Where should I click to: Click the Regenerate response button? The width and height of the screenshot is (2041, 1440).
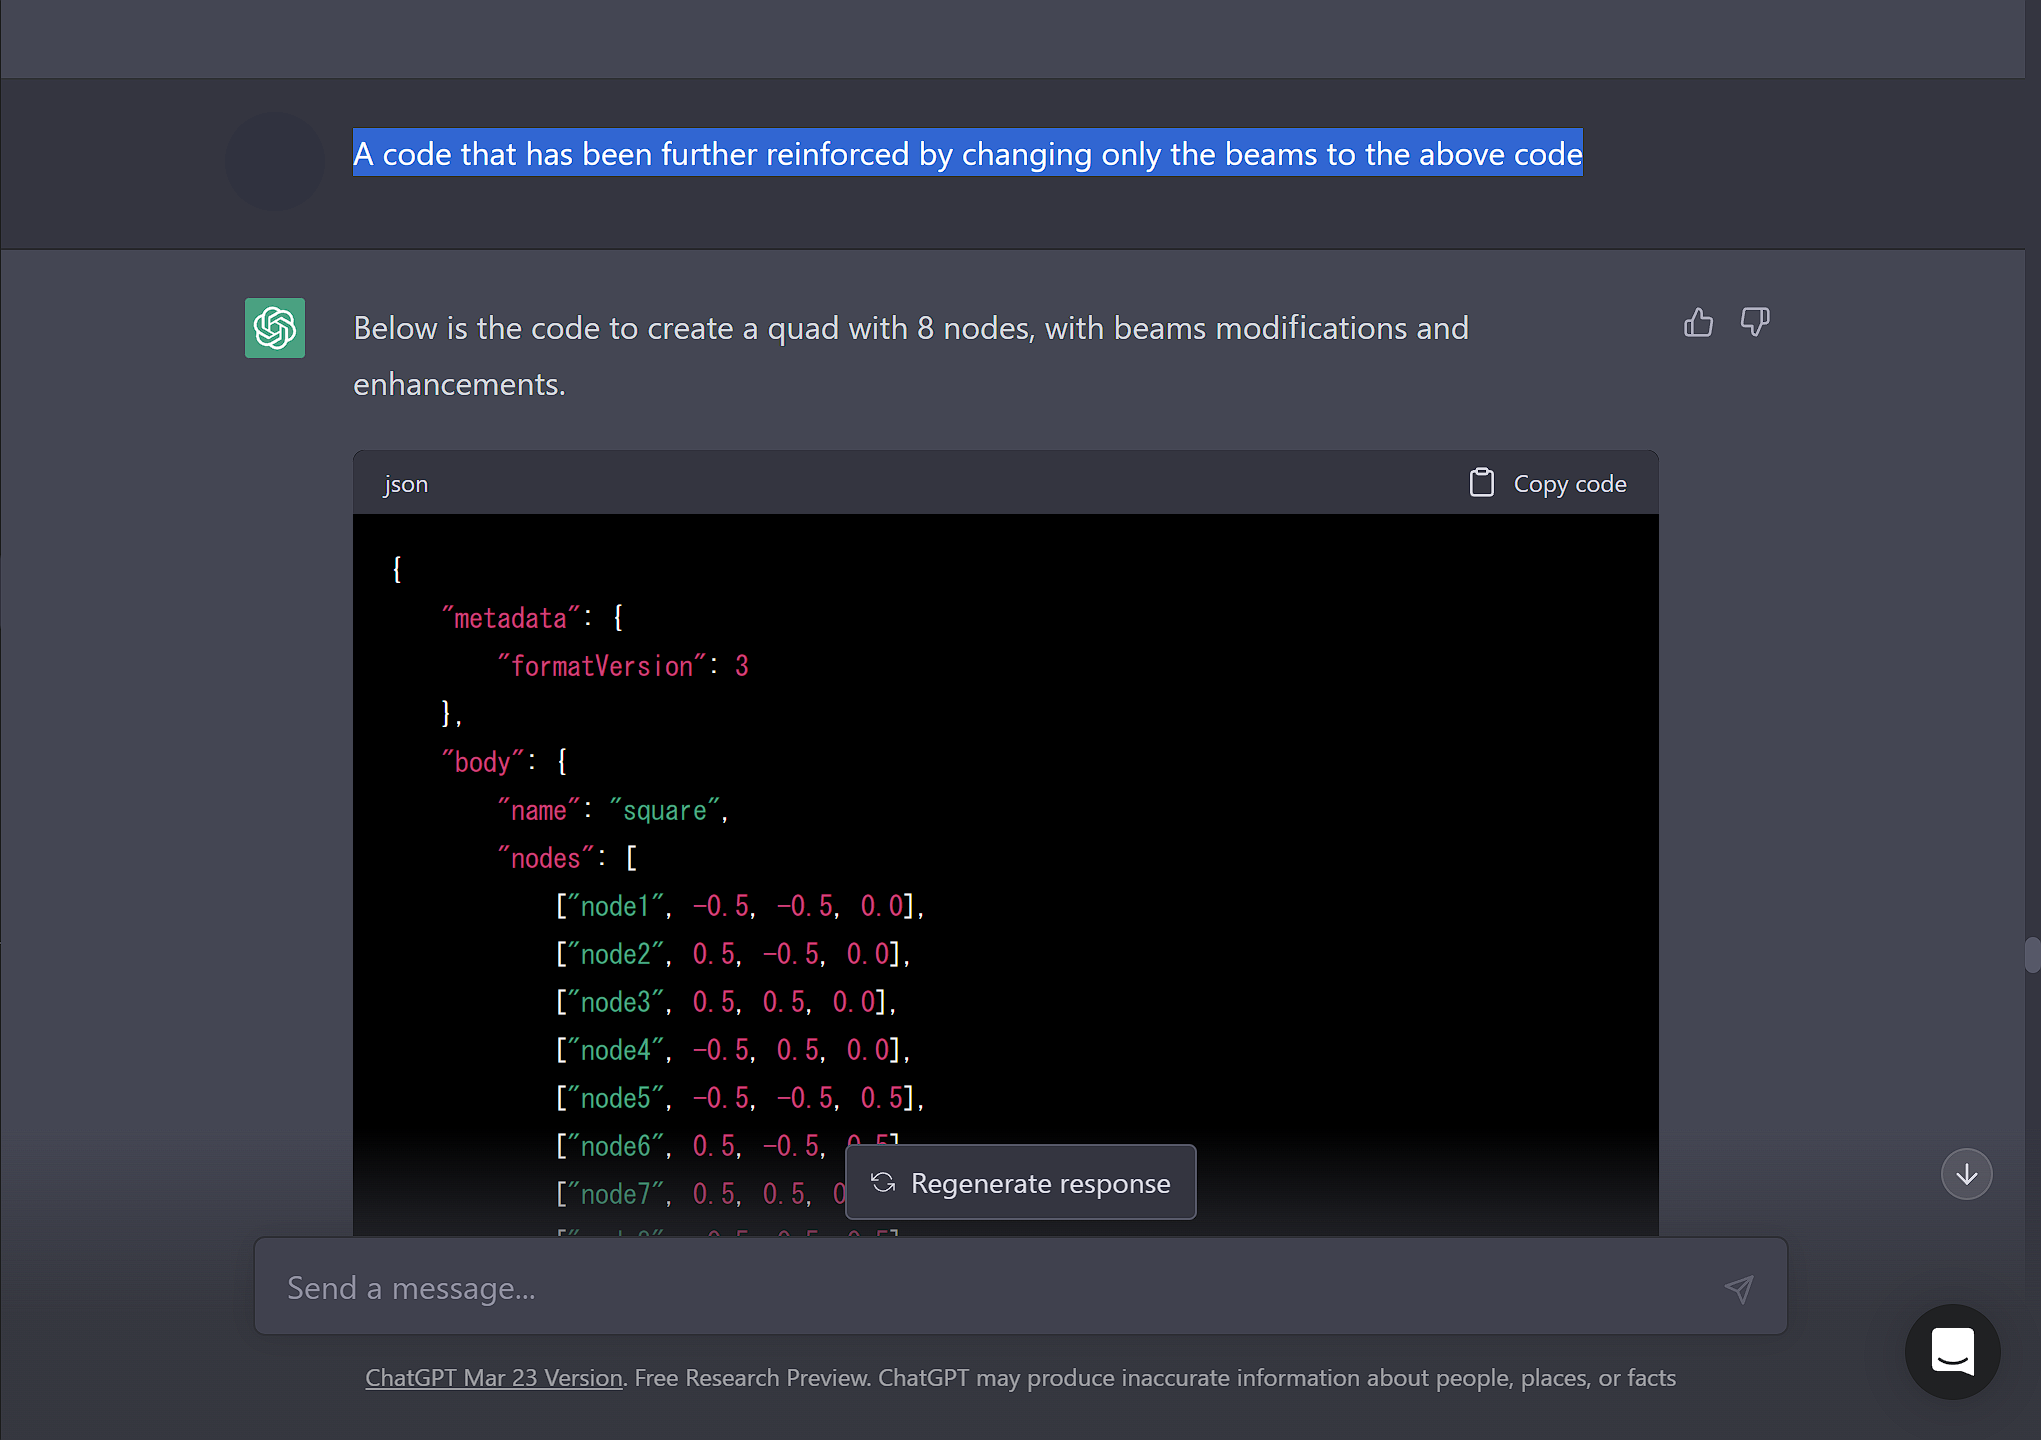[1021, 1182]
